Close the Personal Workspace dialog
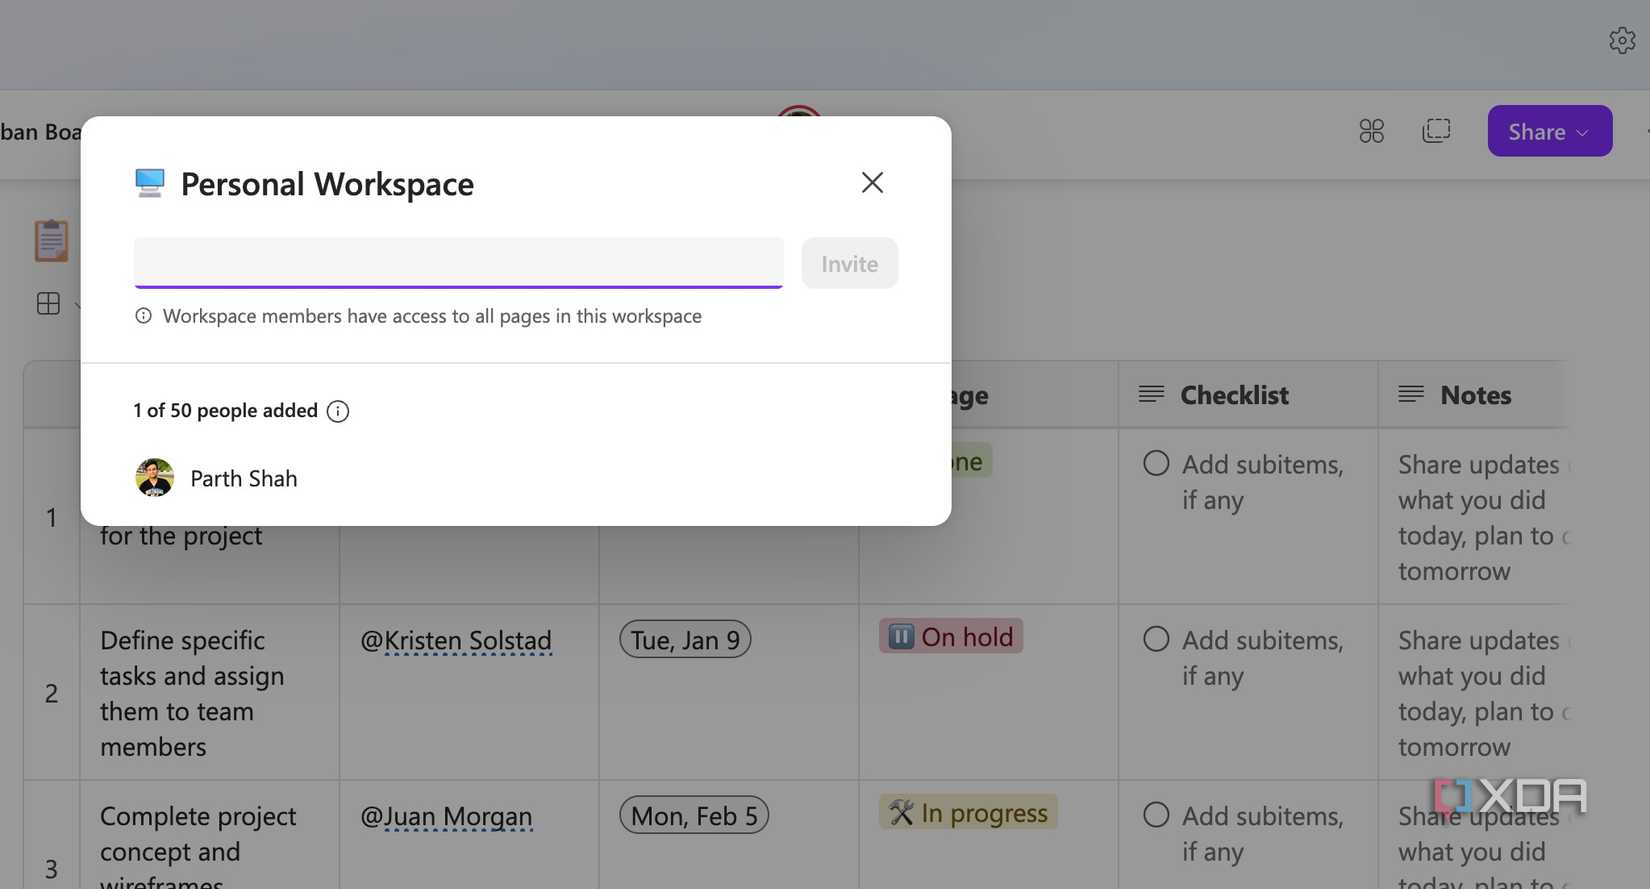 pyautogui.click(x=872, y=182)
